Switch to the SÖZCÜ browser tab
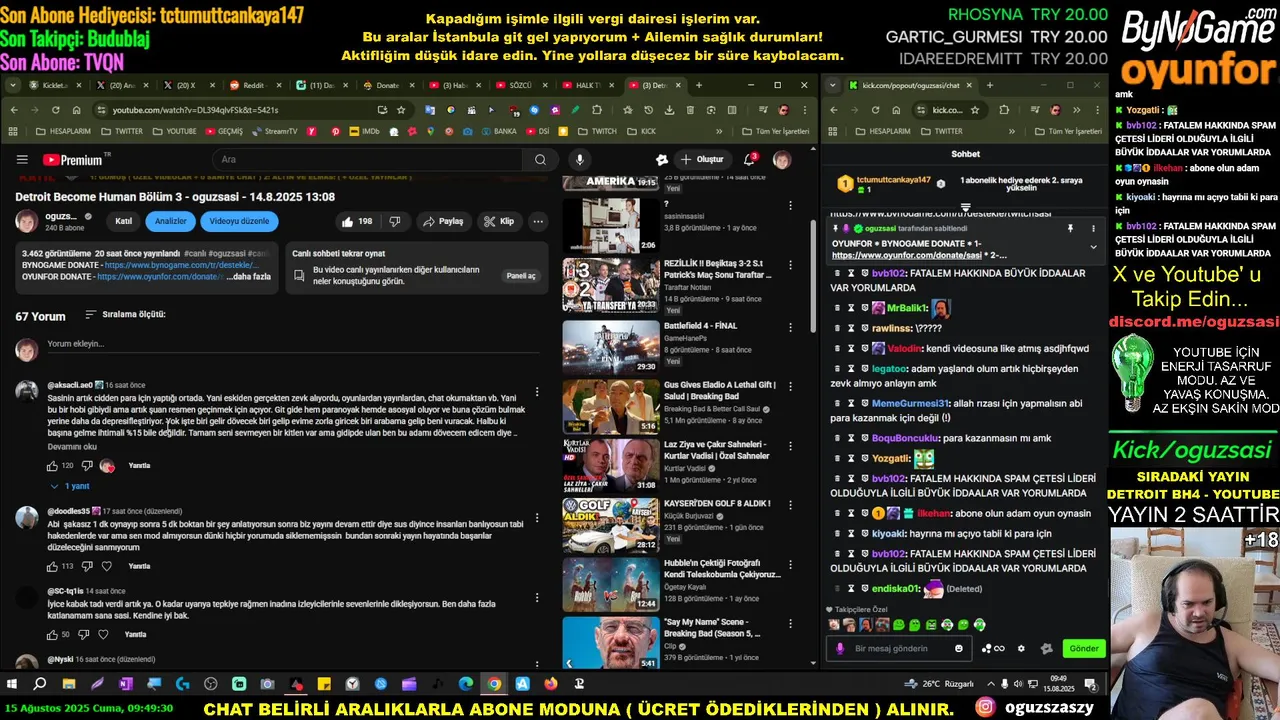1280x720 pixels. pos(518,85)
